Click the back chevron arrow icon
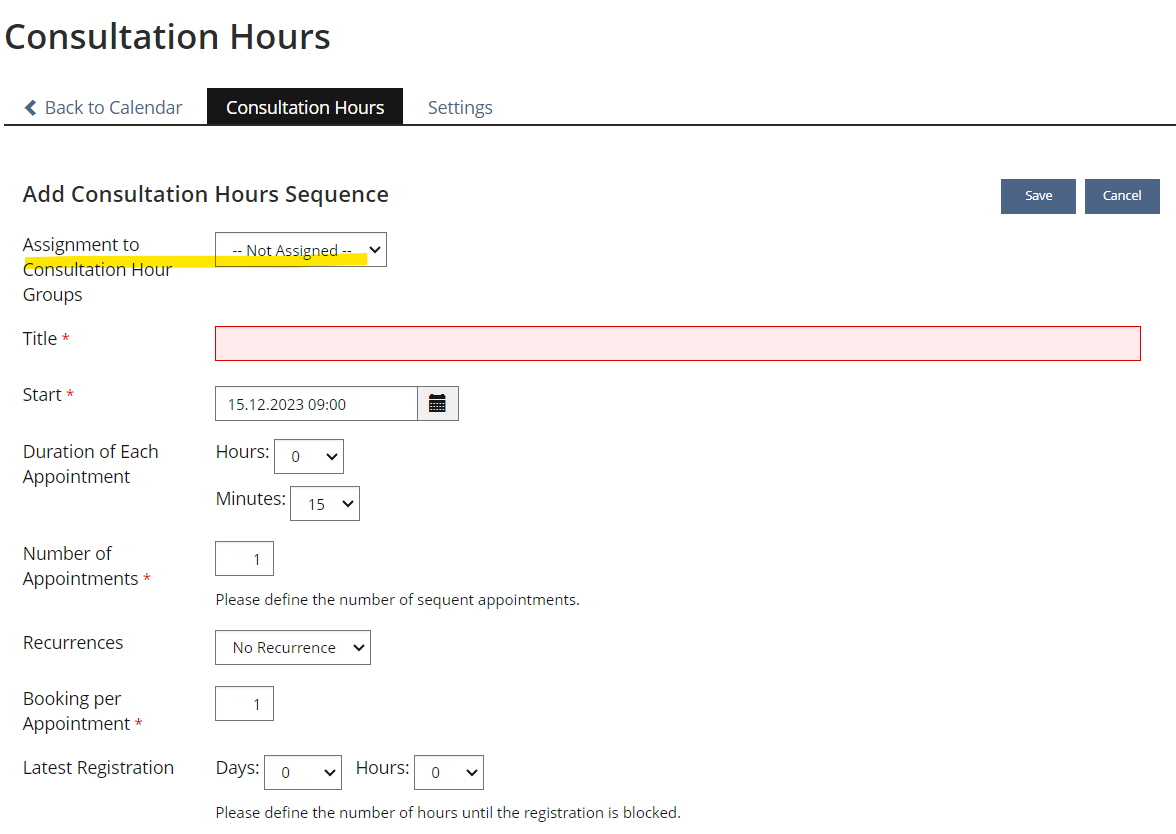Screen dimensions: 1176x834 (x=31, y=108)
